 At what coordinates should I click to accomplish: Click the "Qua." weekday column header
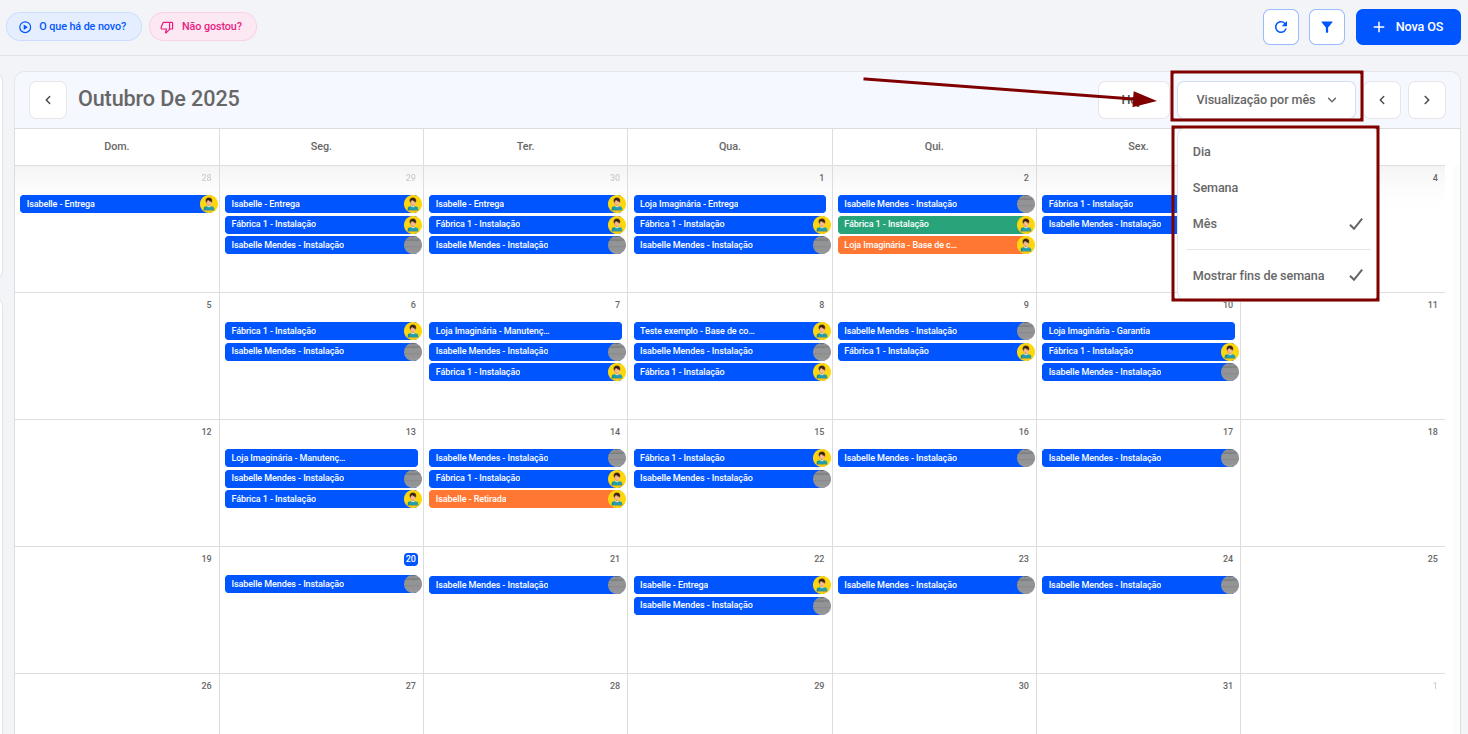(730, 146)
